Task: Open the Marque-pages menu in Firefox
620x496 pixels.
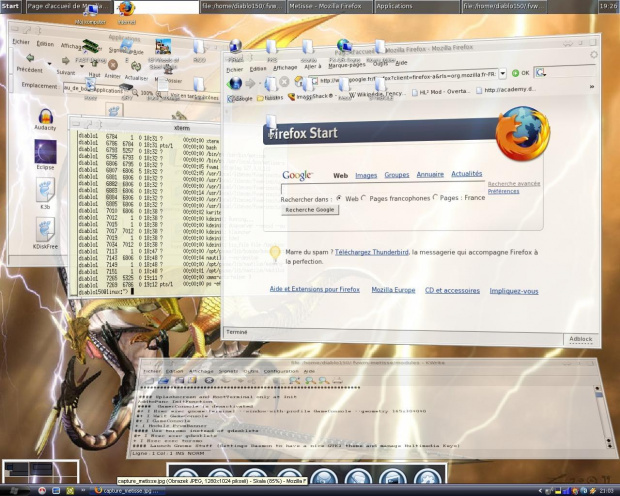Action: click(x=346, y=65)
